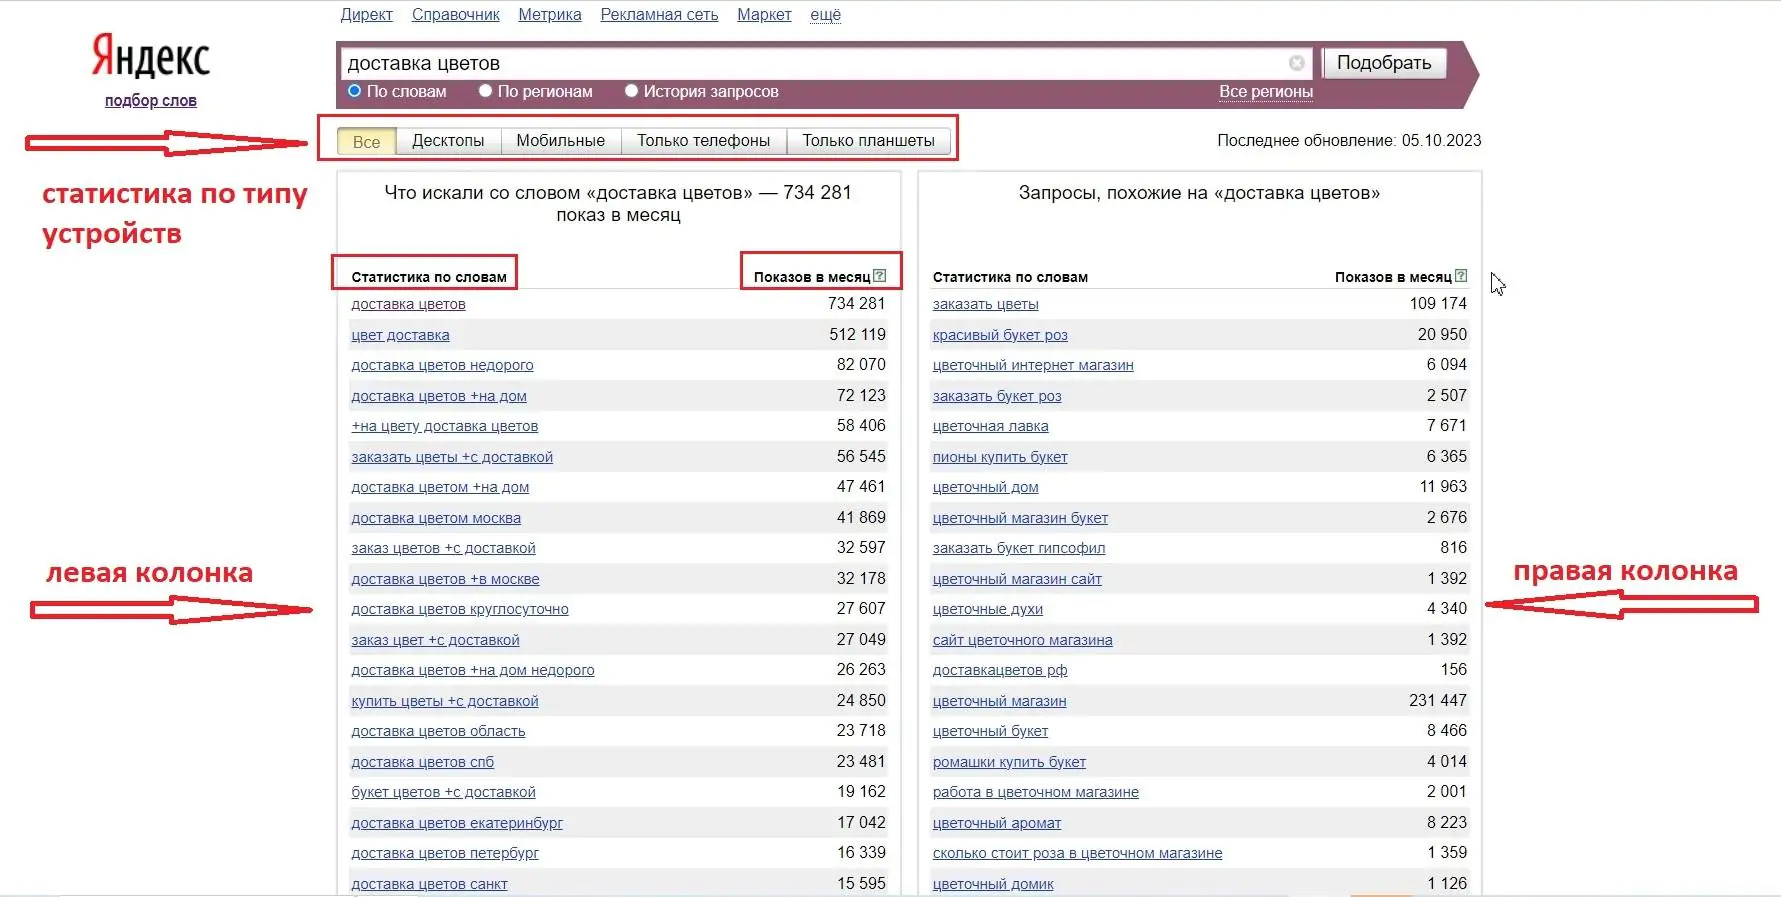
Task: Click the Яндекс logo
Action: [x=151, y=56]
